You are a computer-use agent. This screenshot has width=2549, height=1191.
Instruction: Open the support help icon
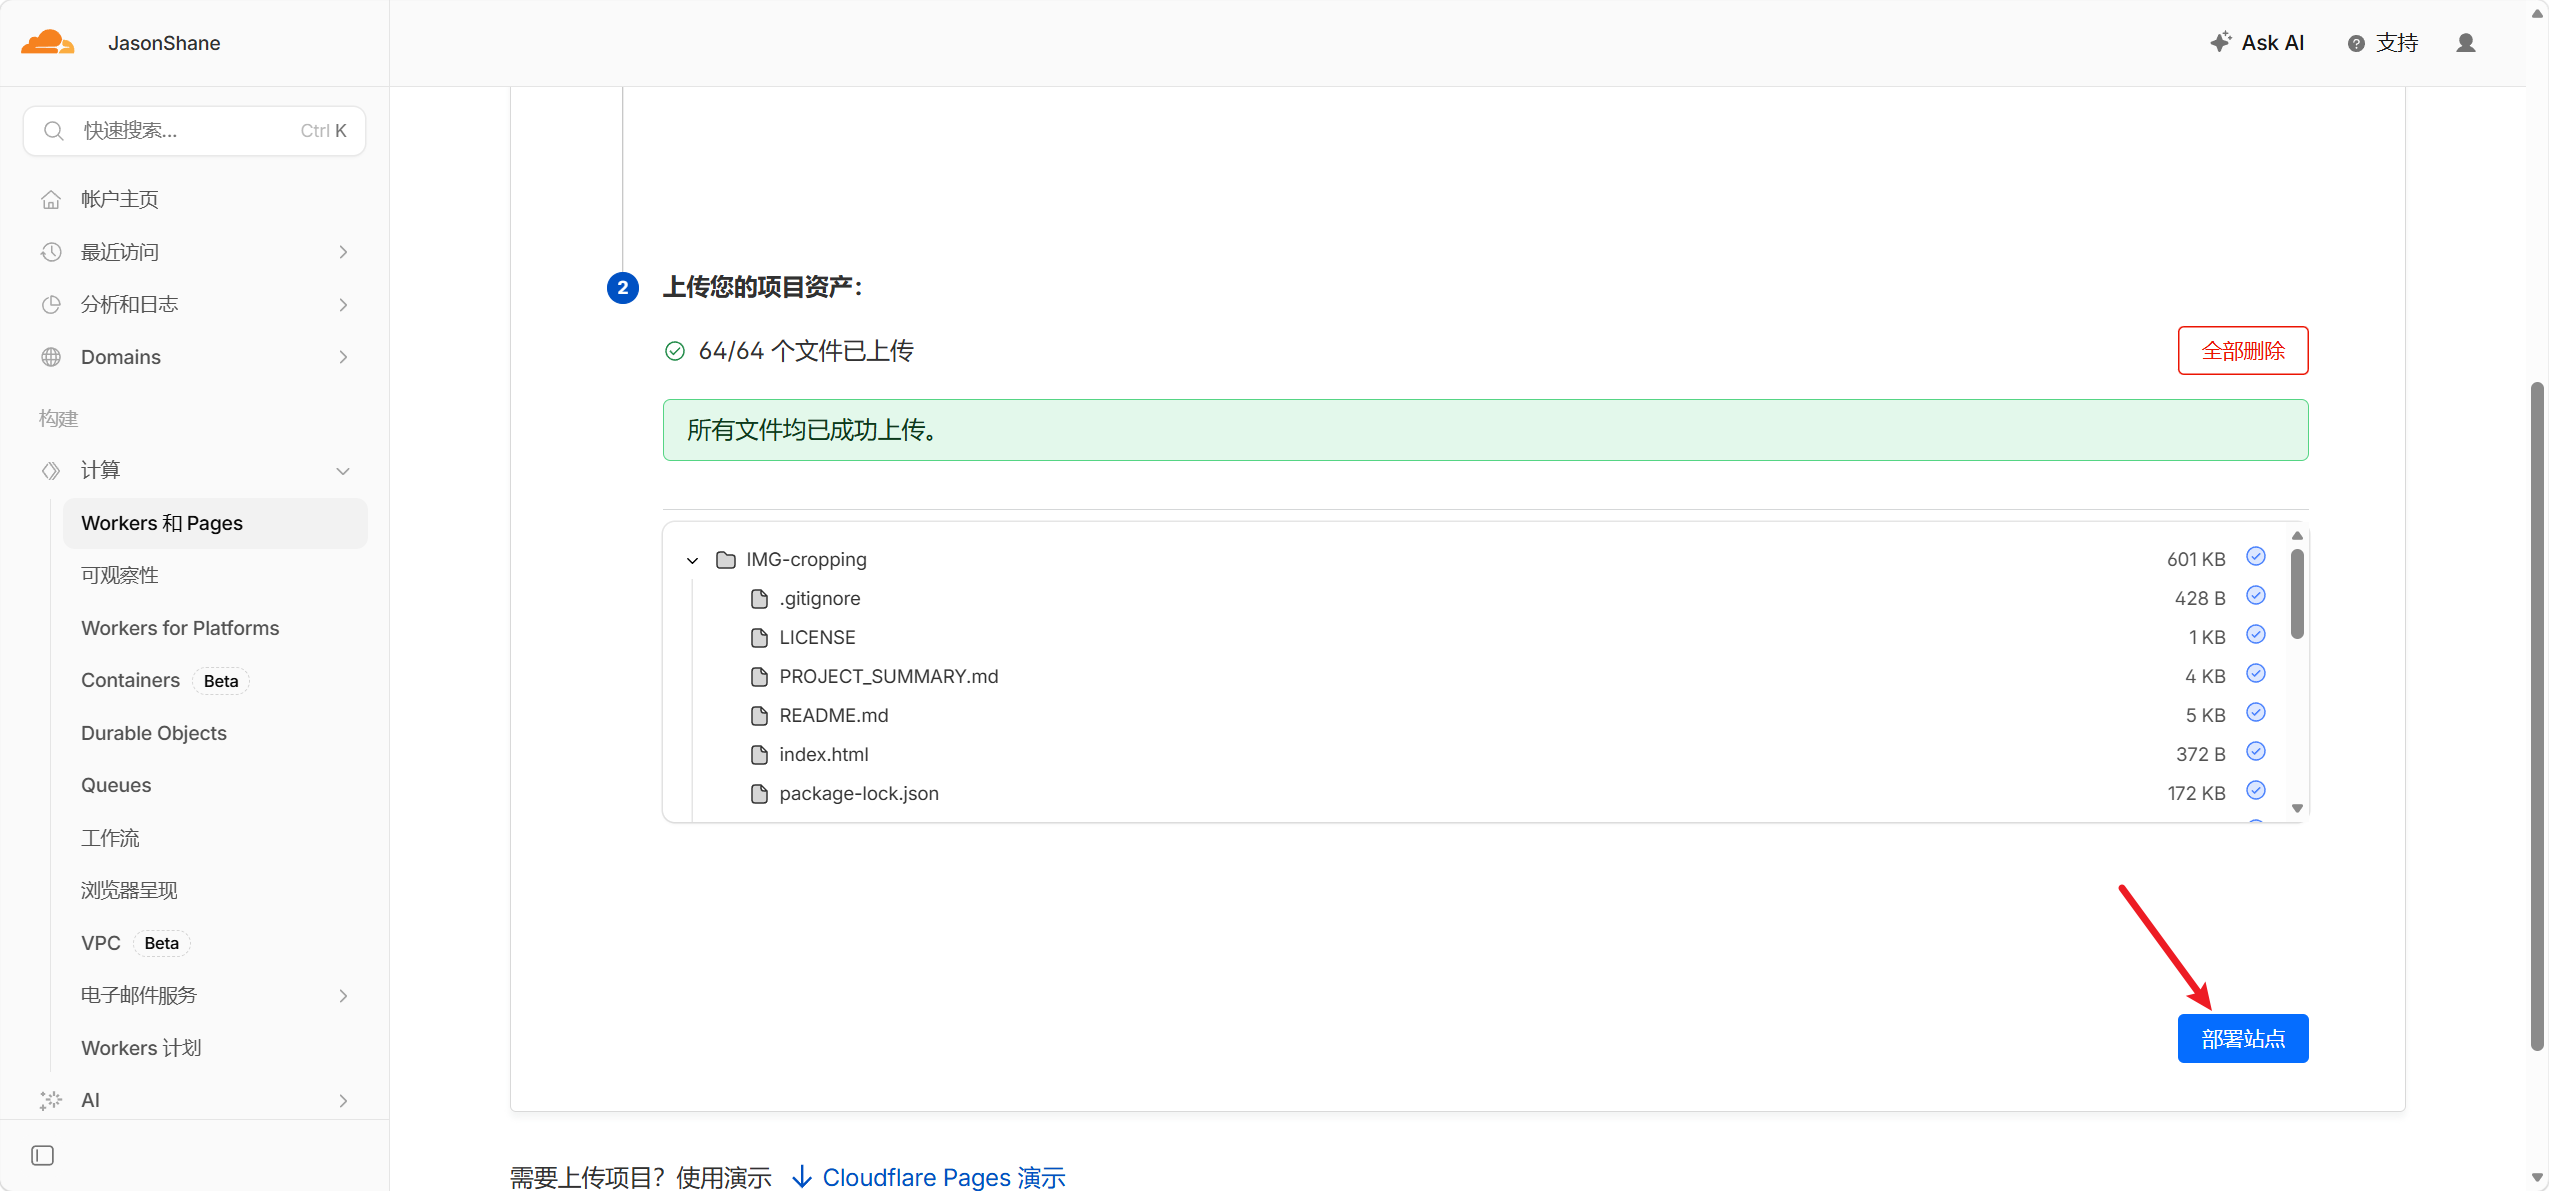coord(2356,43)
